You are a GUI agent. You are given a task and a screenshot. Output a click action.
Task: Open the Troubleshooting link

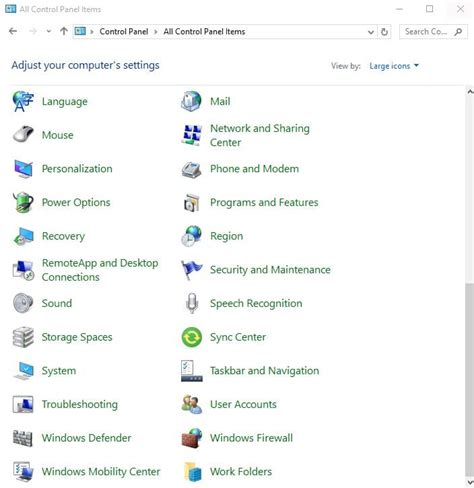click(80, 404)
